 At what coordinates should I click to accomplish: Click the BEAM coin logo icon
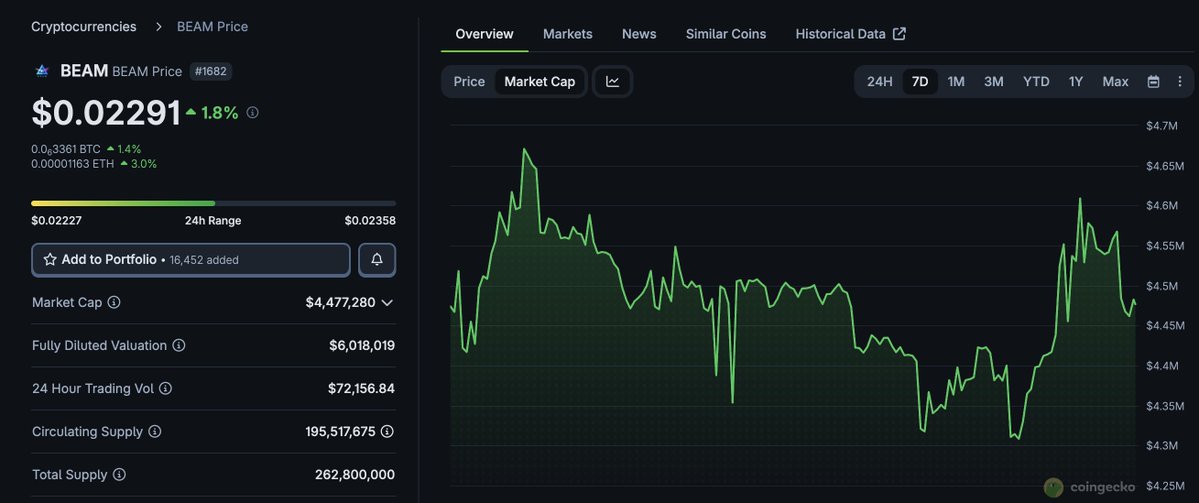[x=41, y=71]
